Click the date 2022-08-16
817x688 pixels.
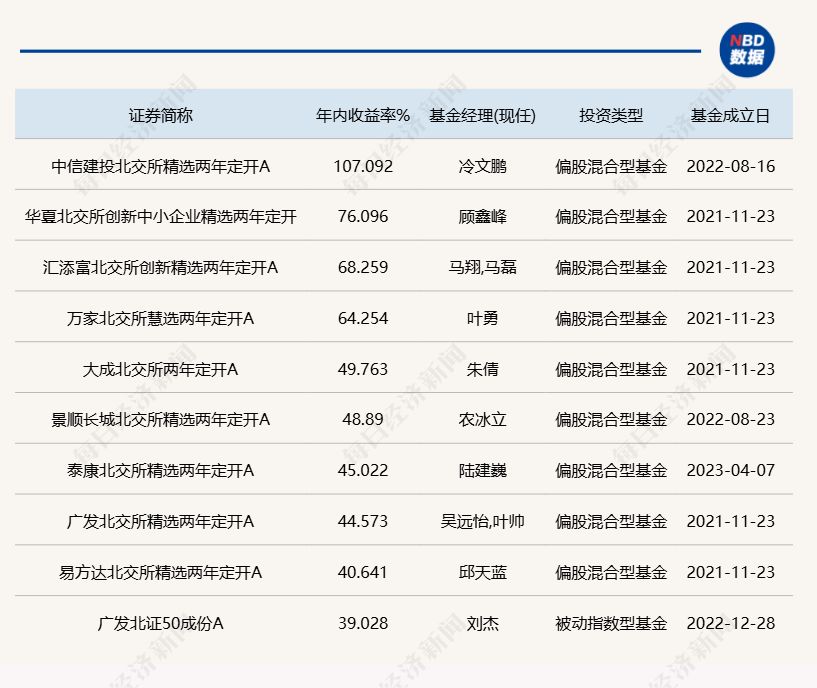730,166
